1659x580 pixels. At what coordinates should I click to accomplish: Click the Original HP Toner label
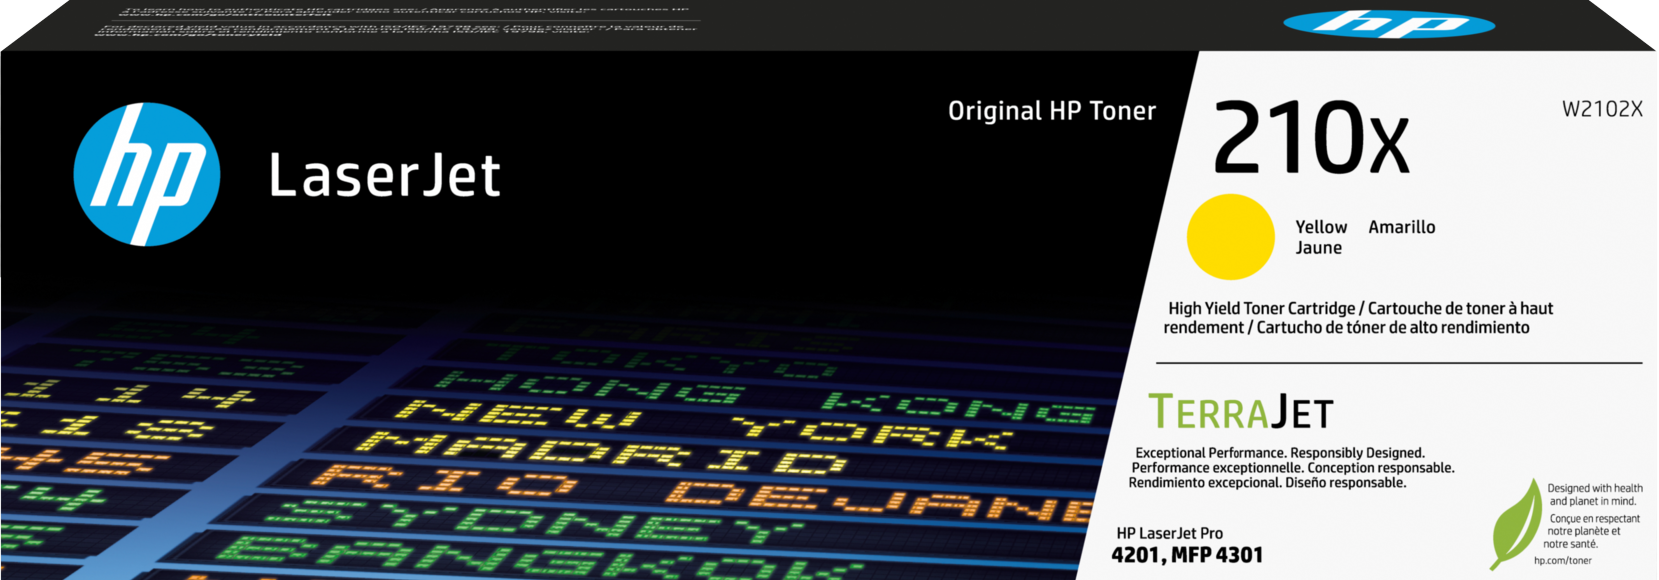[1051, 111]
